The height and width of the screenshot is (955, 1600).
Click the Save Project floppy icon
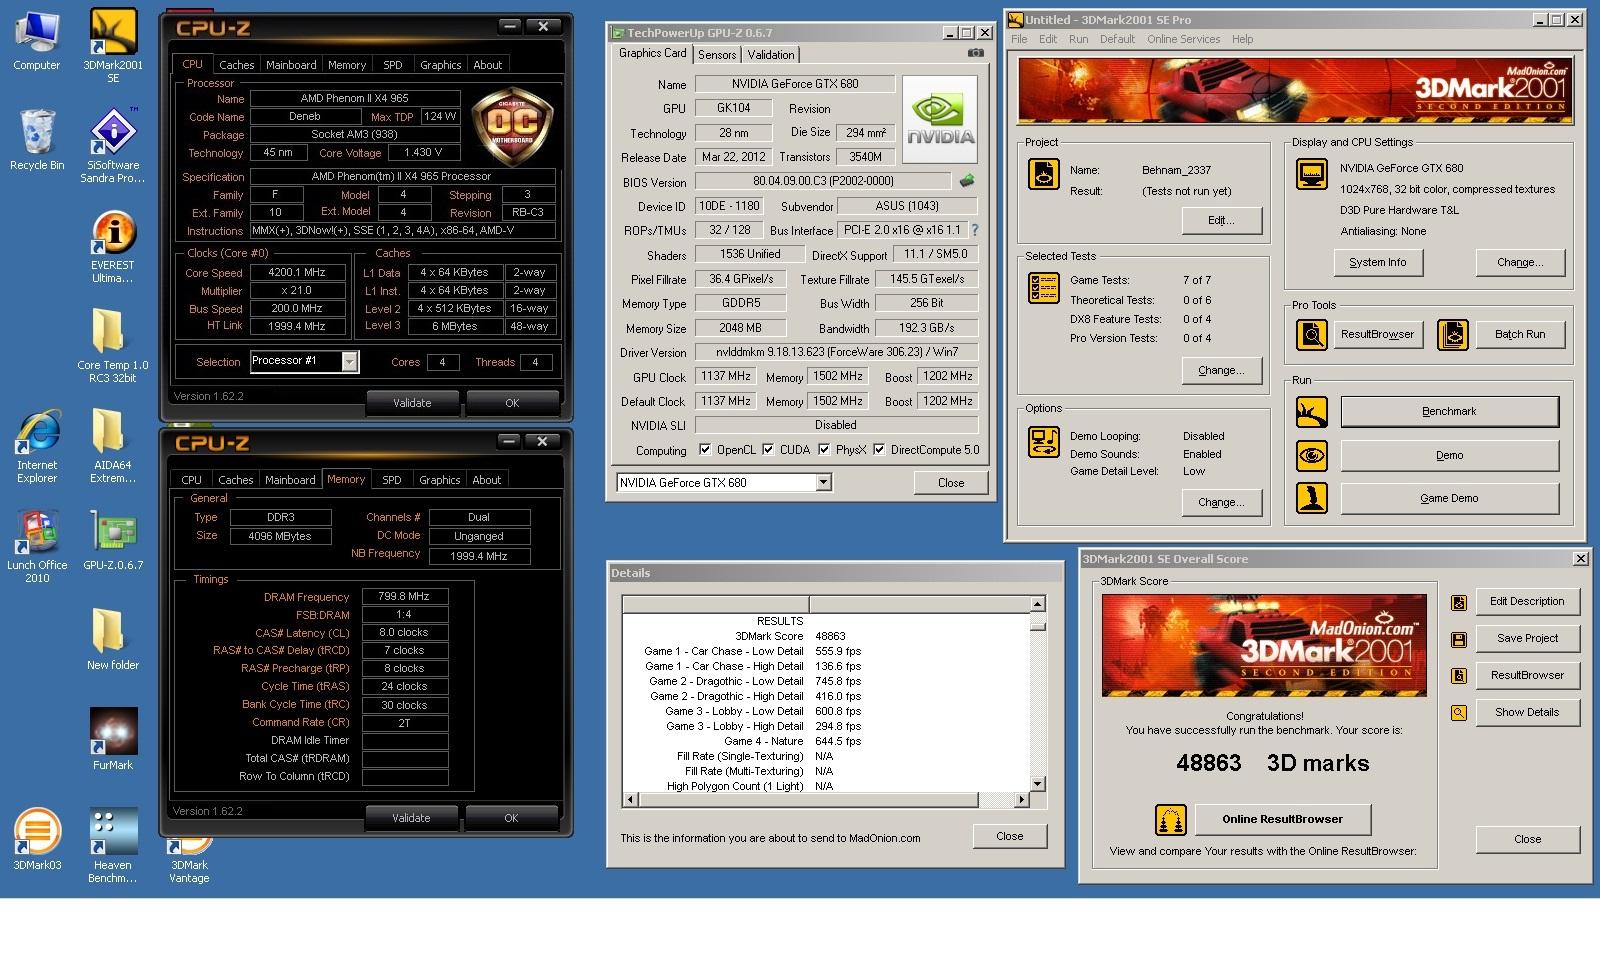tap(1459, 639)
